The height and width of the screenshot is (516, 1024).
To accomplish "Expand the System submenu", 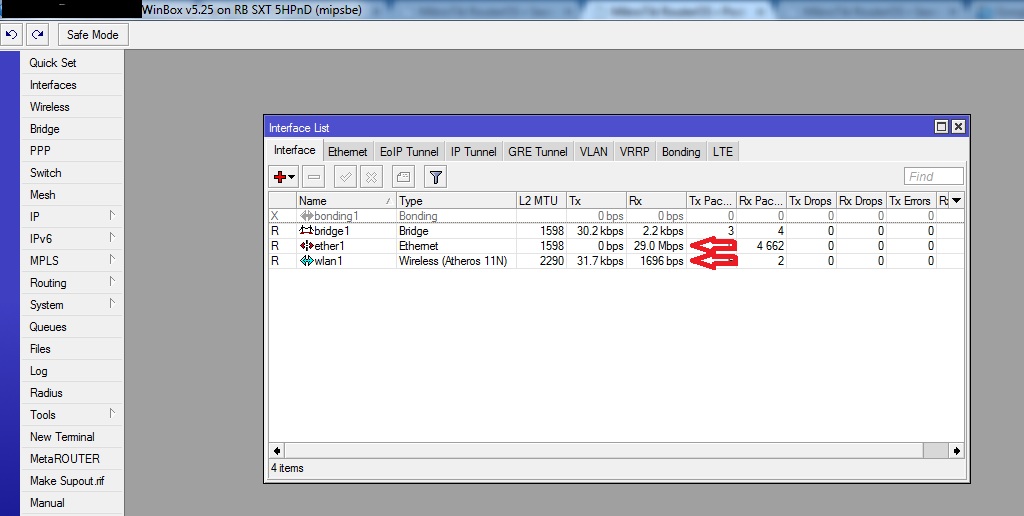I will click(72, 304).
